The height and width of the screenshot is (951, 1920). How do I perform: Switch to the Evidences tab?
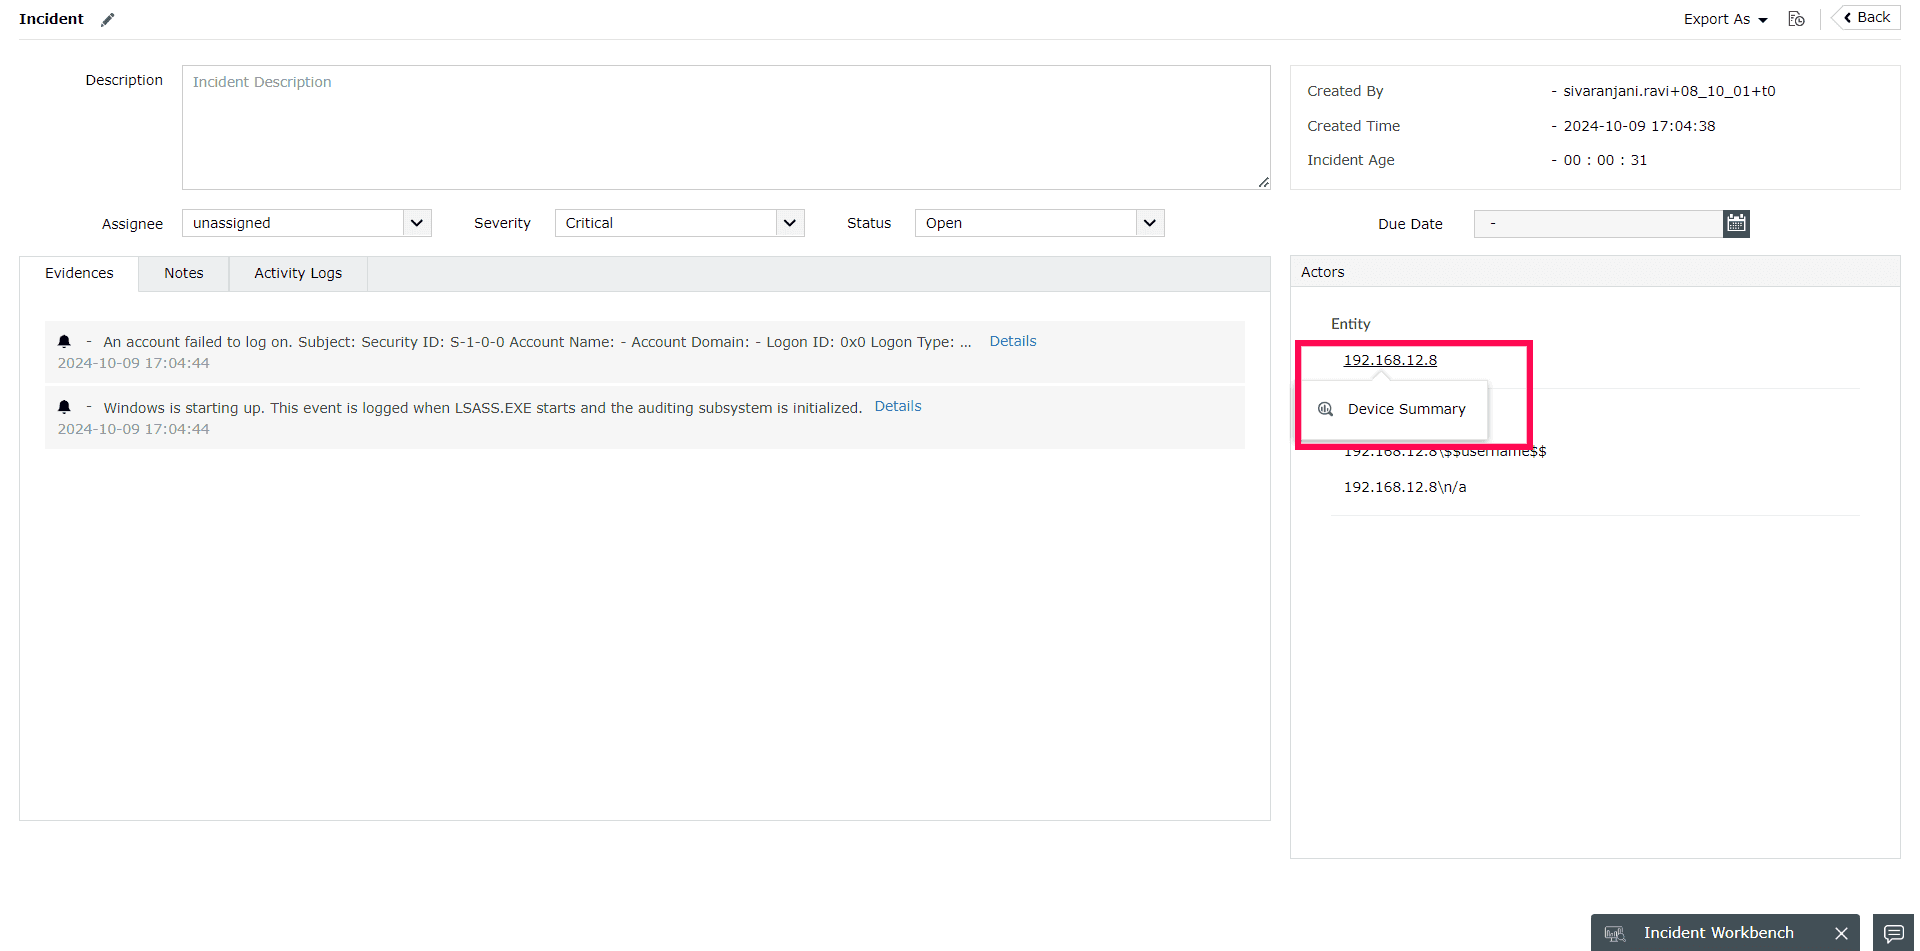tap(79, 273)
